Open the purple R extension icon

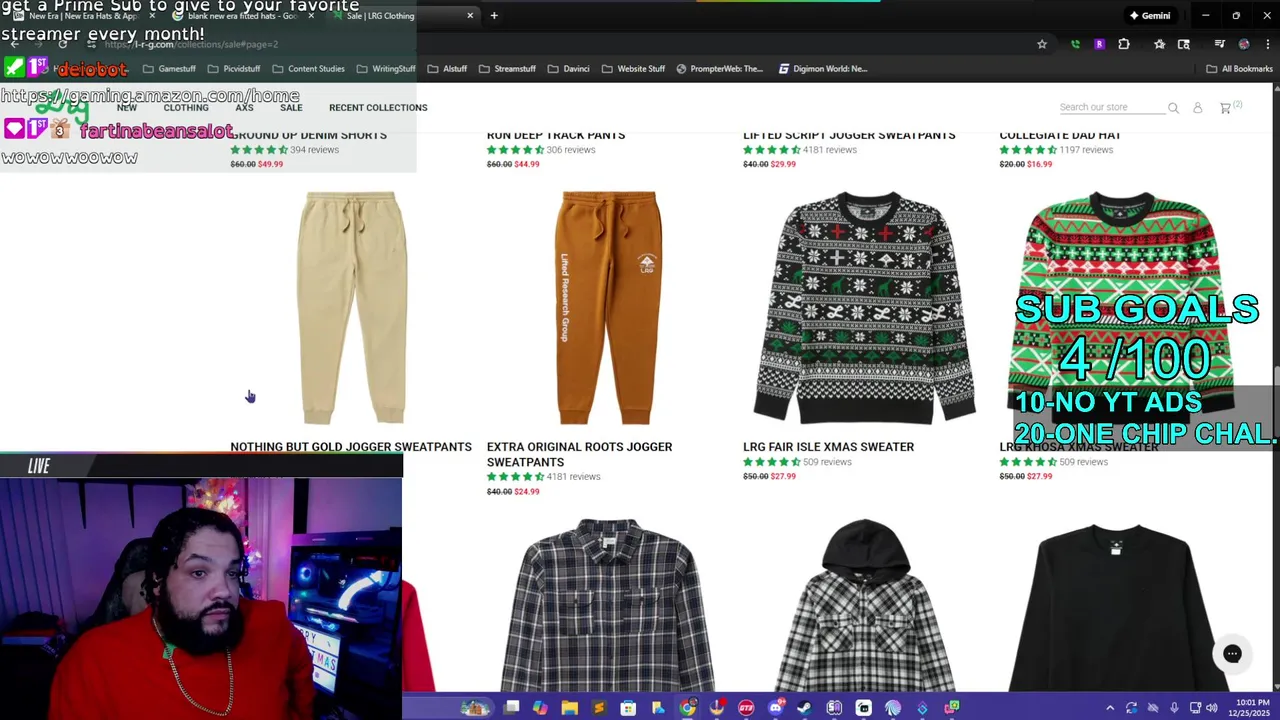(1099, 44)
